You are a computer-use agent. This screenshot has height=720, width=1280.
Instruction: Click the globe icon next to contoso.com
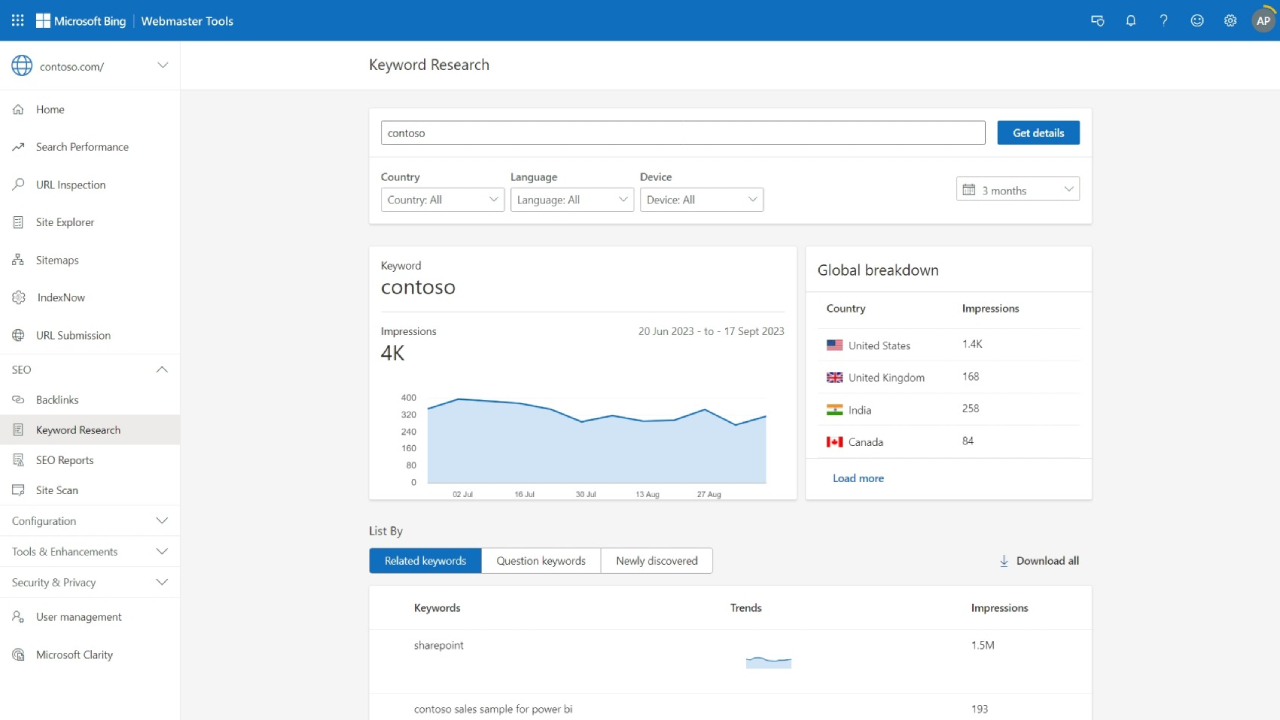tap(22, 66)
